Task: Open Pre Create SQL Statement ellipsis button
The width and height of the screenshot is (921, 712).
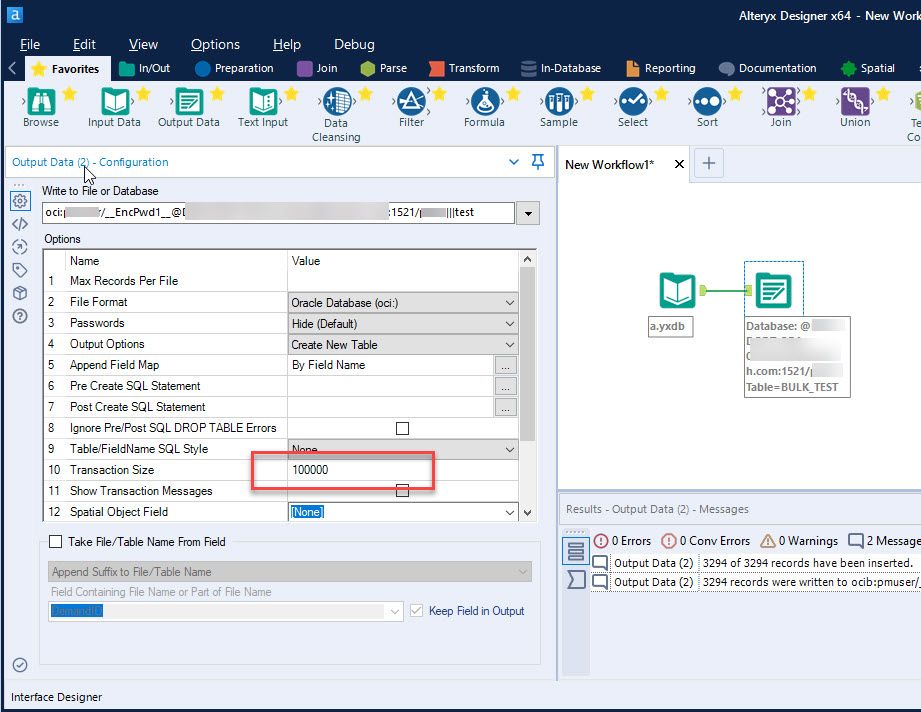Action: point(506,387)
